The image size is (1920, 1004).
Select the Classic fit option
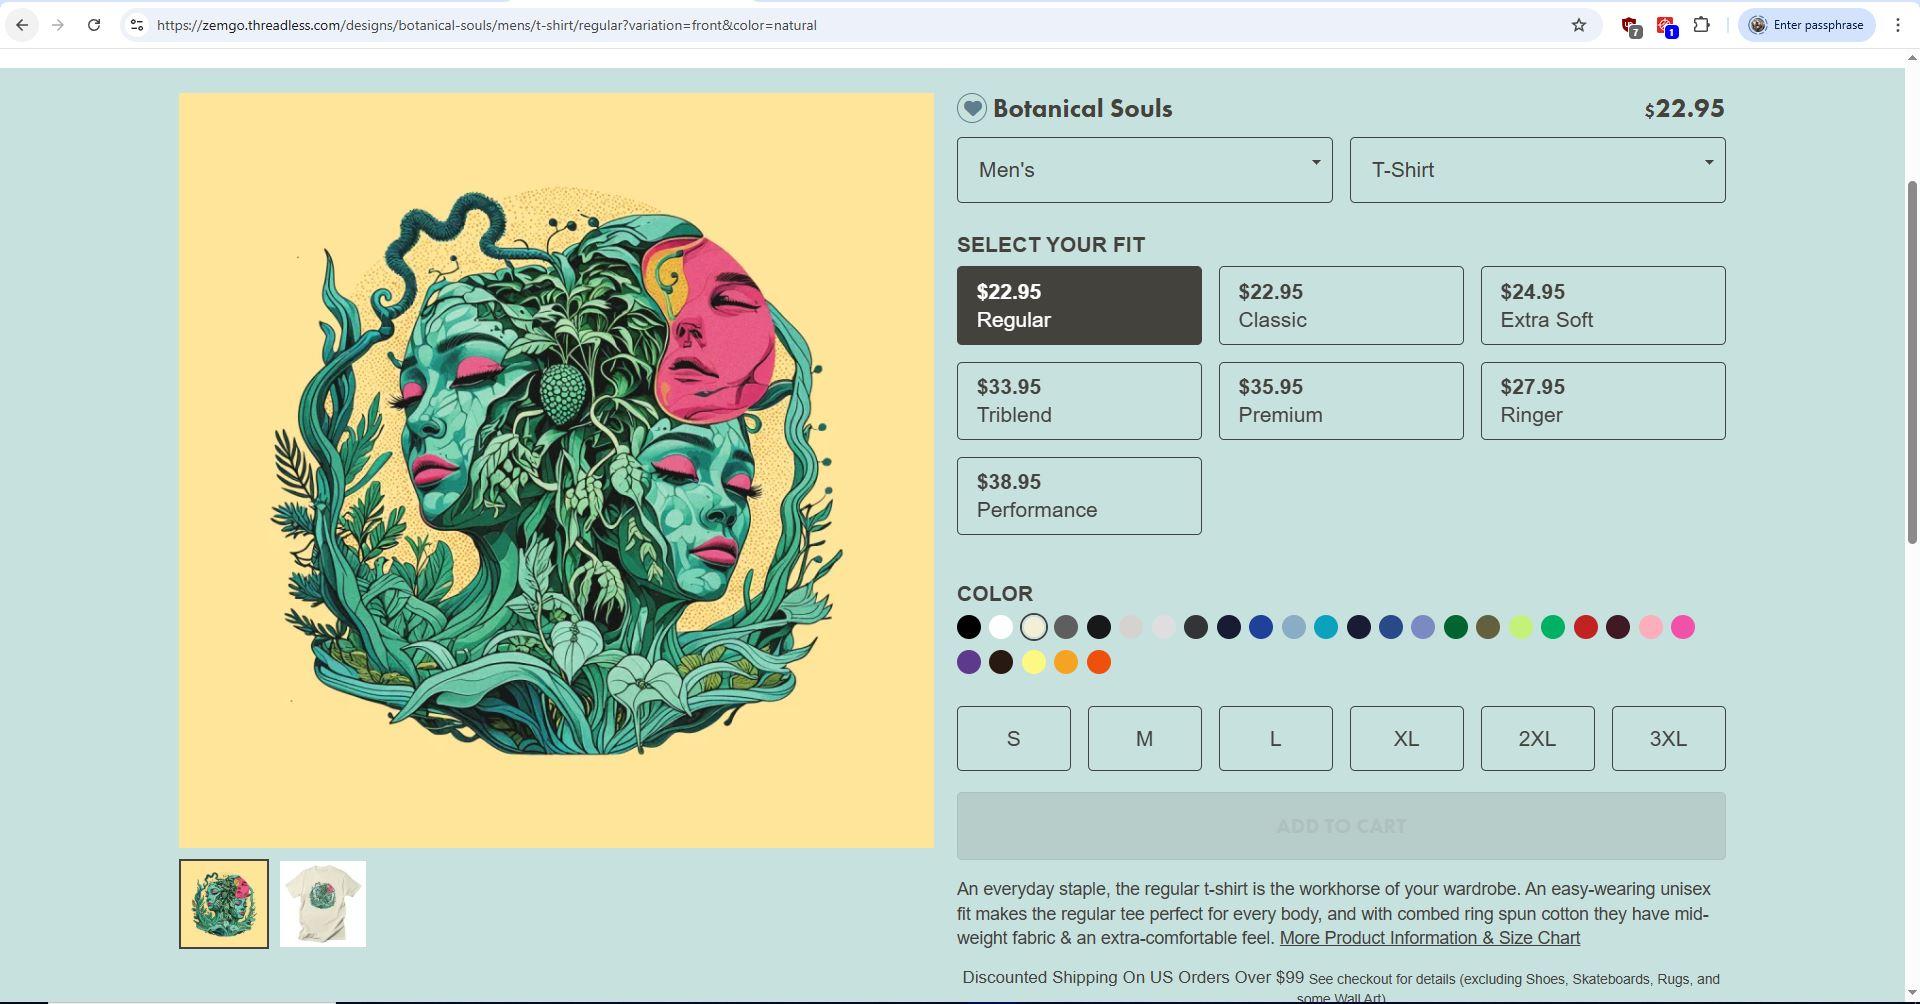pyautogui.click(x=1340, y=305)
